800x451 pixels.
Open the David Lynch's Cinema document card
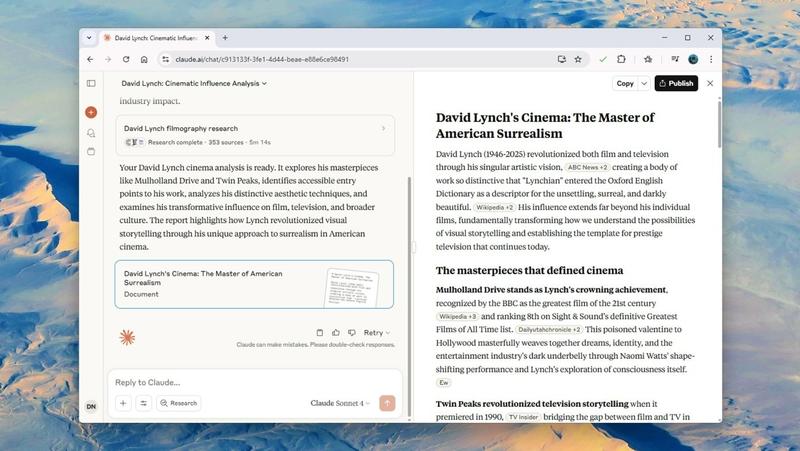coord(254,284)
